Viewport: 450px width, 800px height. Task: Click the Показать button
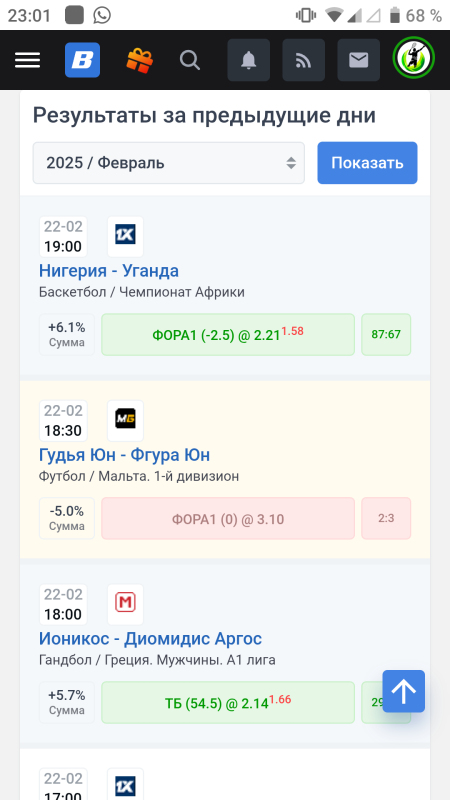[x=367, y=163]
